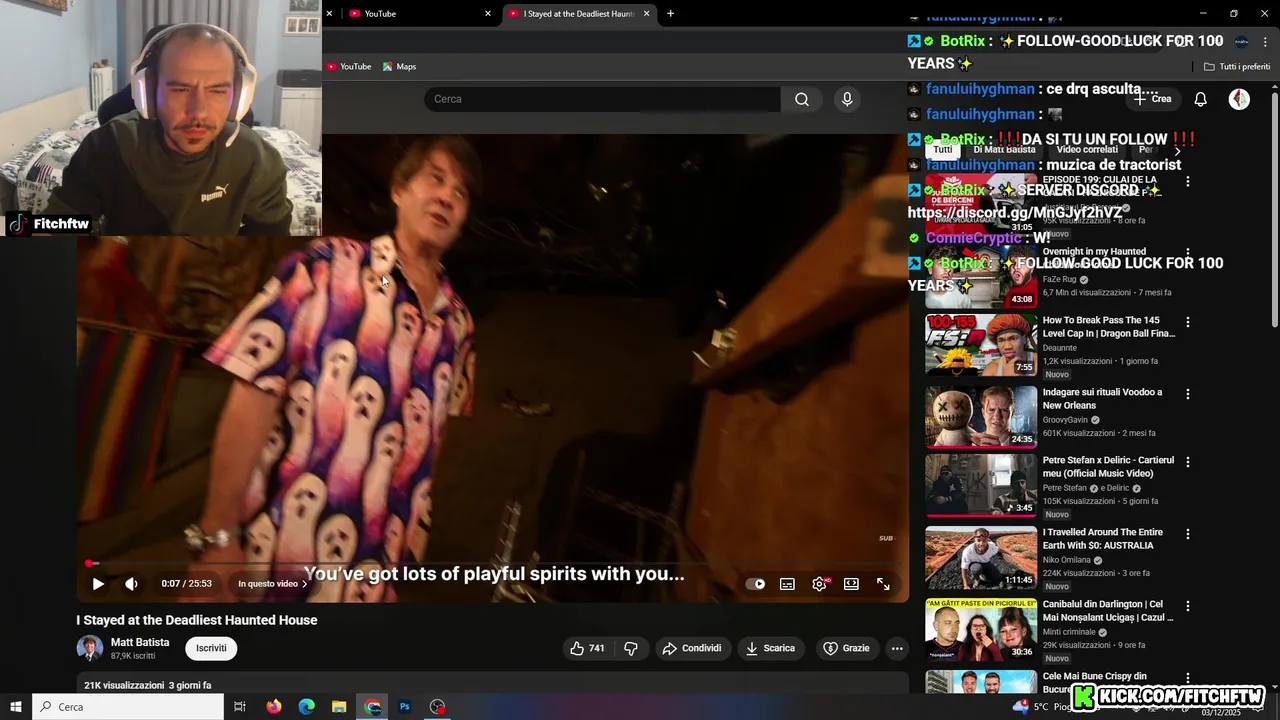Open the 'Tutti i preferiti' bookmarks folder
Viewport: 1280px width, 720px height.
pyautogui.click(x=1237, y=66)
